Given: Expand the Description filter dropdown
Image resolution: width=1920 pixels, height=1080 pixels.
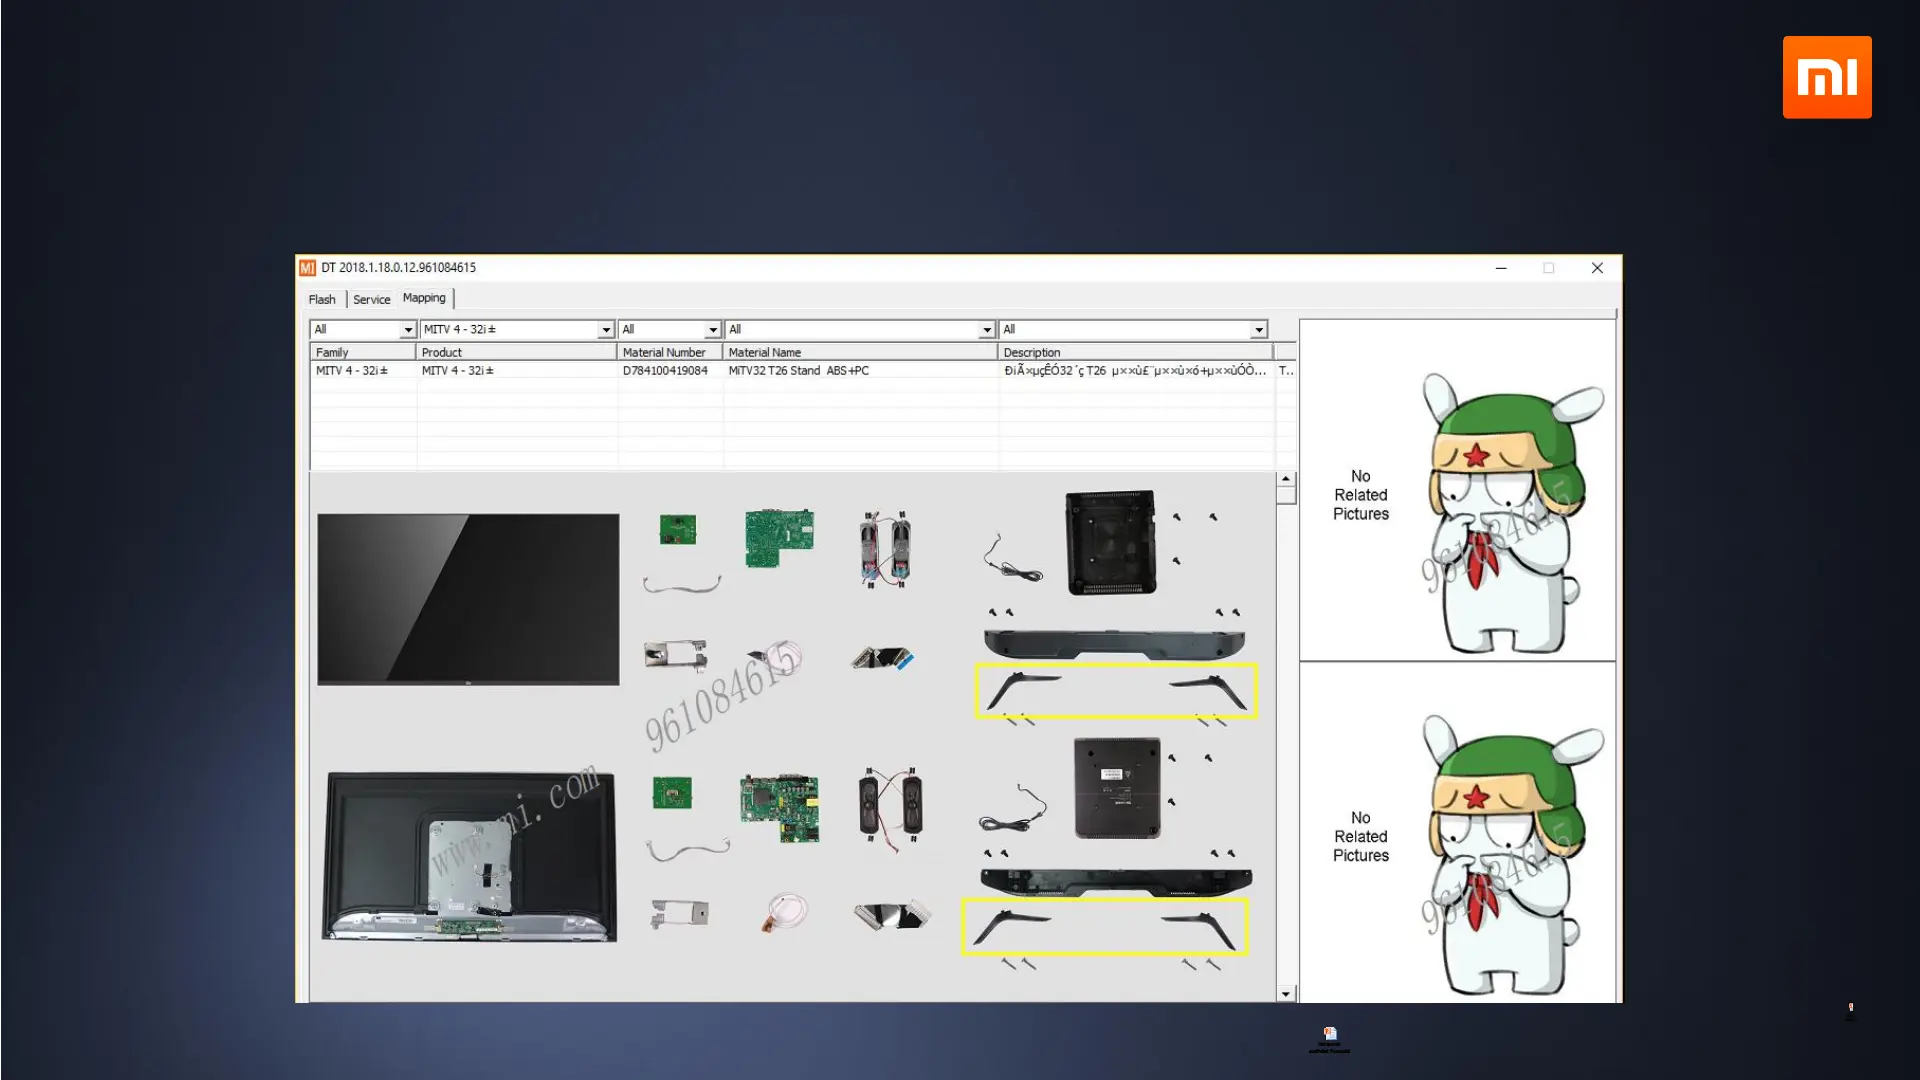Looking at the screenshot, I should coord(1258,330).
